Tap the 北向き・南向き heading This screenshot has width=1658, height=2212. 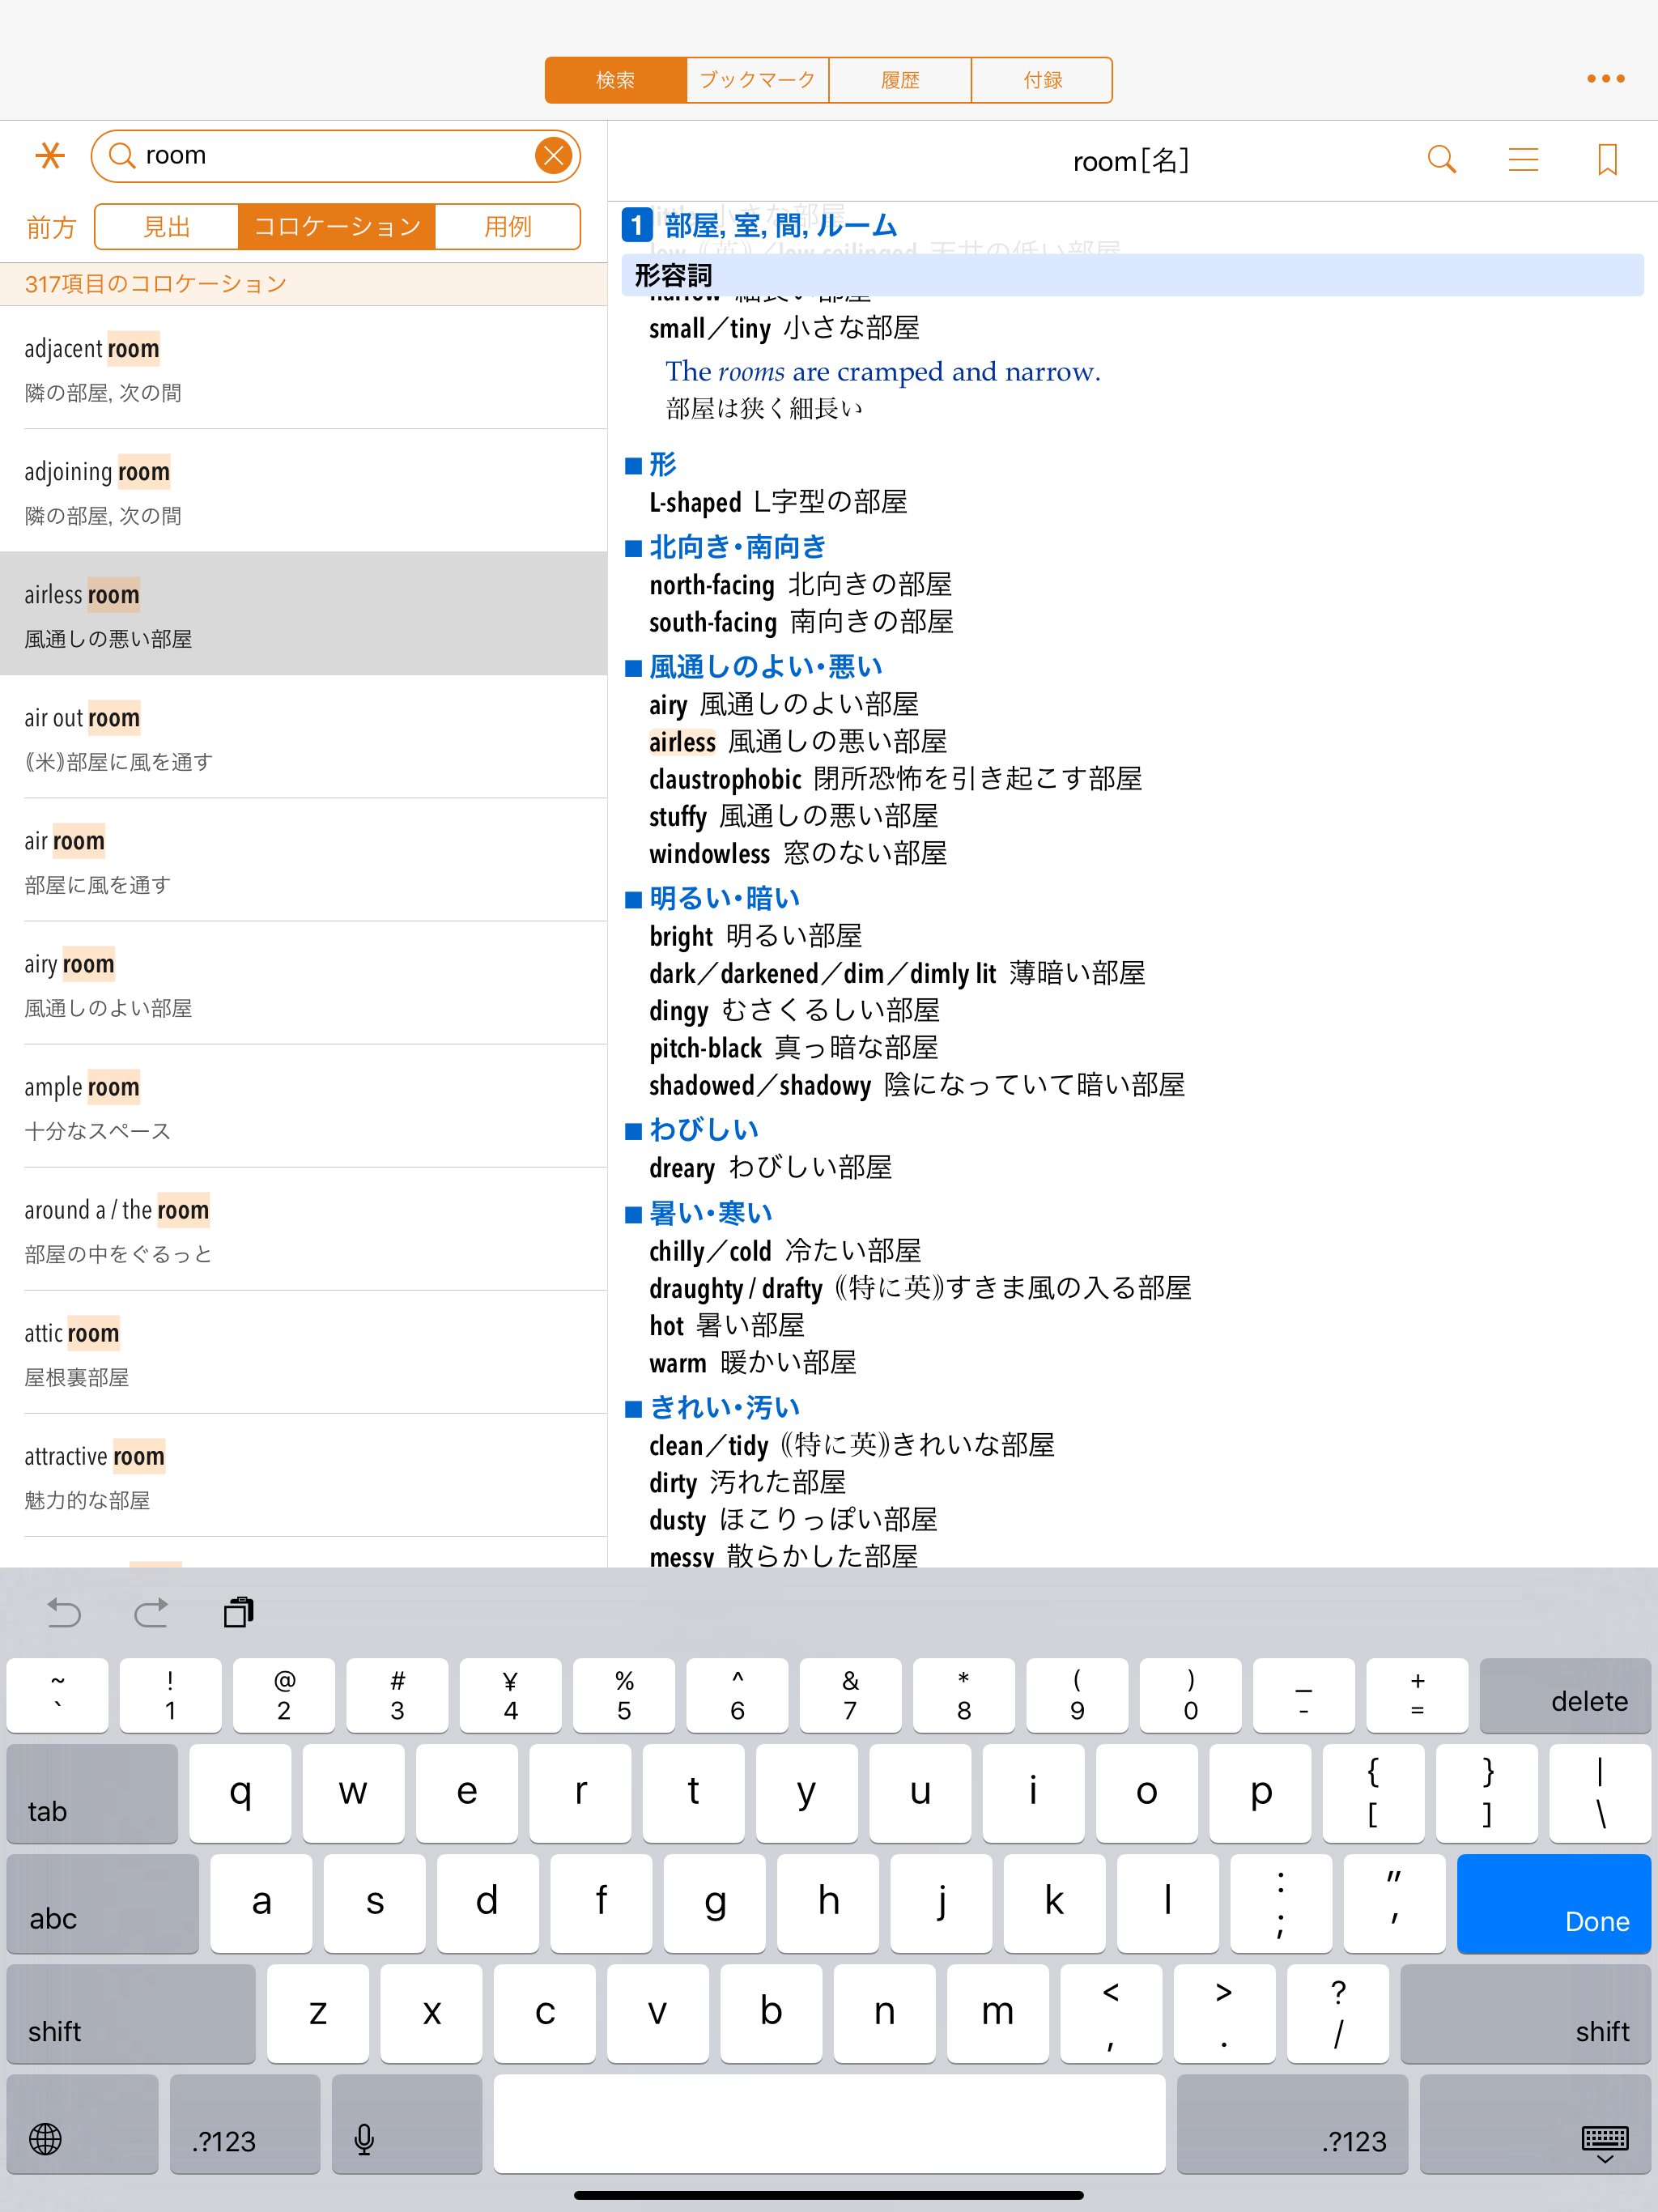[738, 547]
